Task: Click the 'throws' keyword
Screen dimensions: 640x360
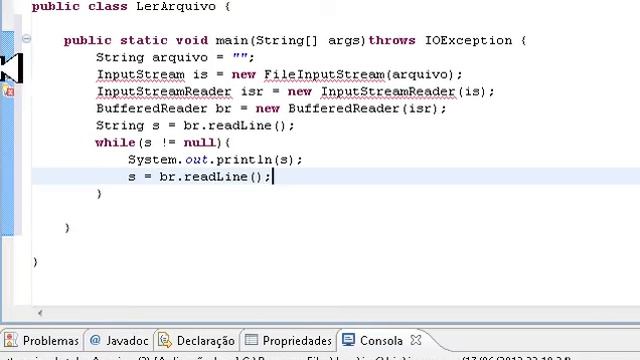Action: click(x=392, y=40)
